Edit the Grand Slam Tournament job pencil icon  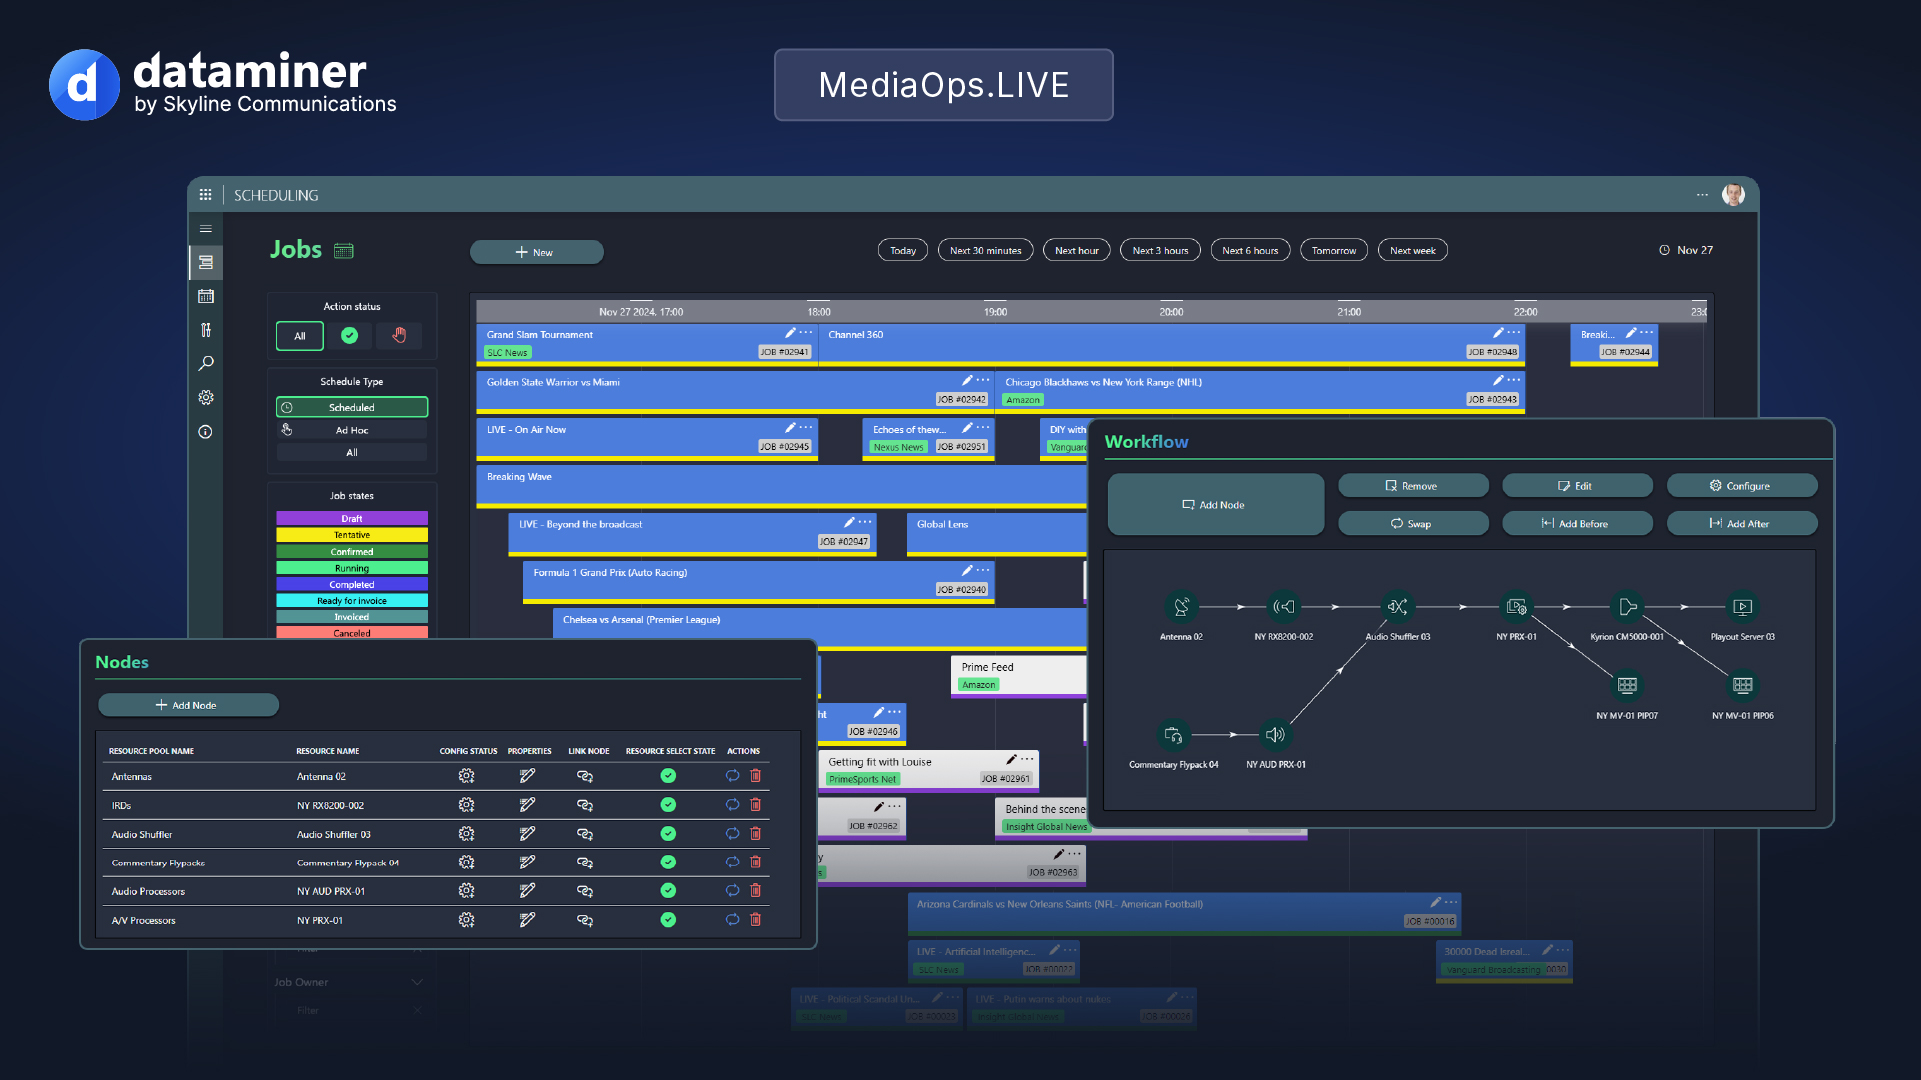point(790,333)
